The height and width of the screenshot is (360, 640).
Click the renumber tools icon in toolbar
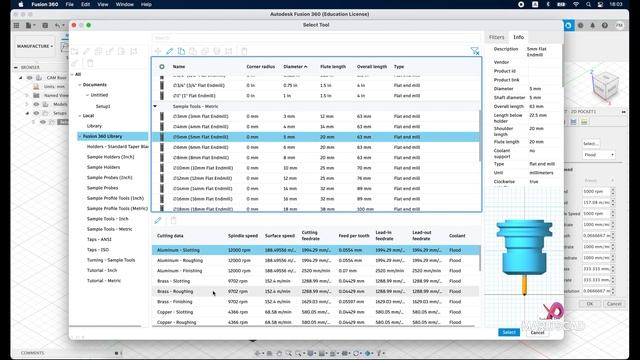(x=229, y=51)
